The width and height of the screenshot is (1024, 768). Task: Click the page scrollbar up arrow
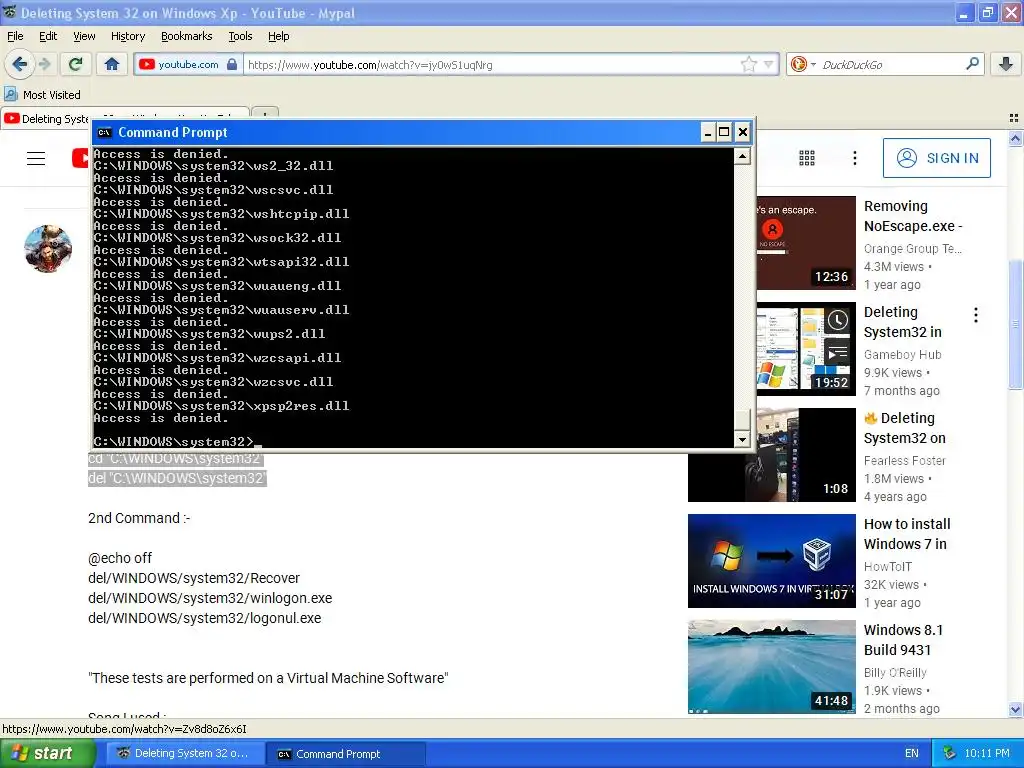click(1015, 138)
